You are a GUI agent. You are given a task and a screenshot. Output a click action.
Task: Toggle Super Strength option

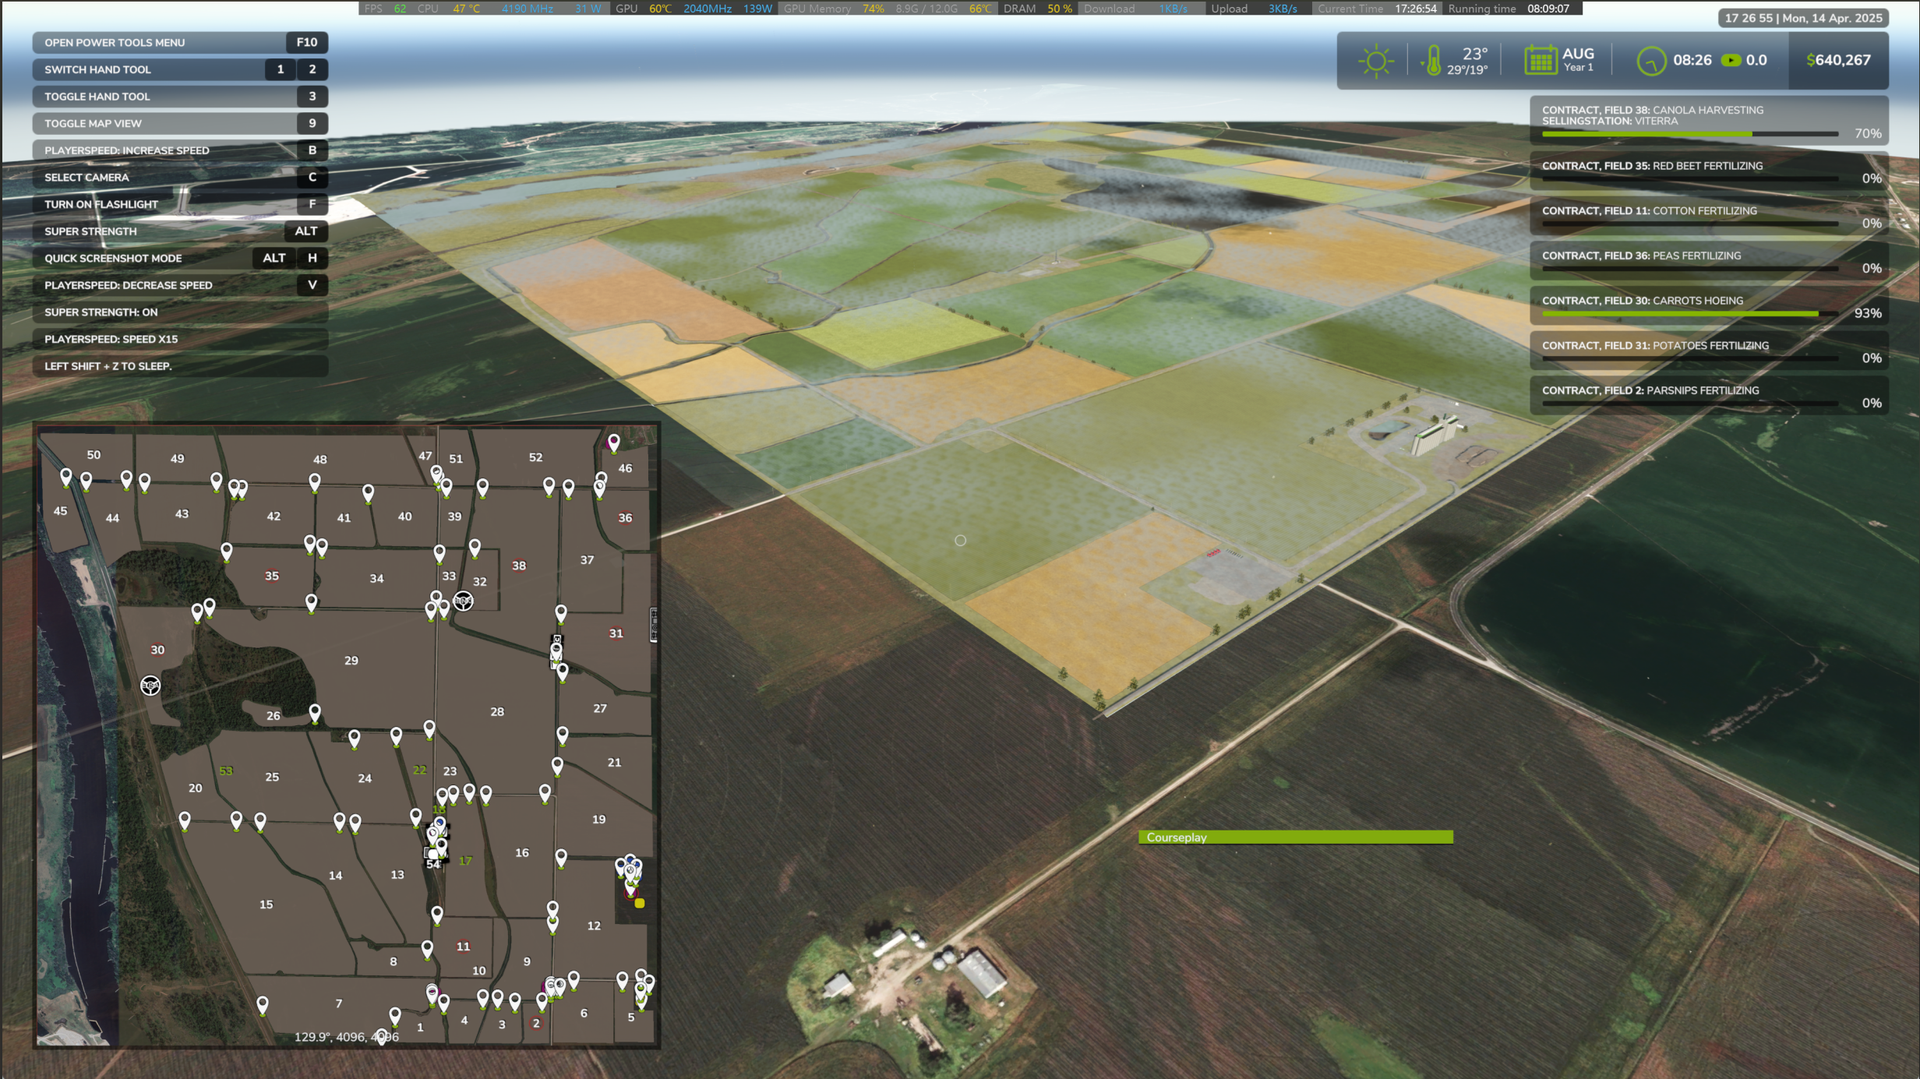pyautogui.click(x=180, y=231)
